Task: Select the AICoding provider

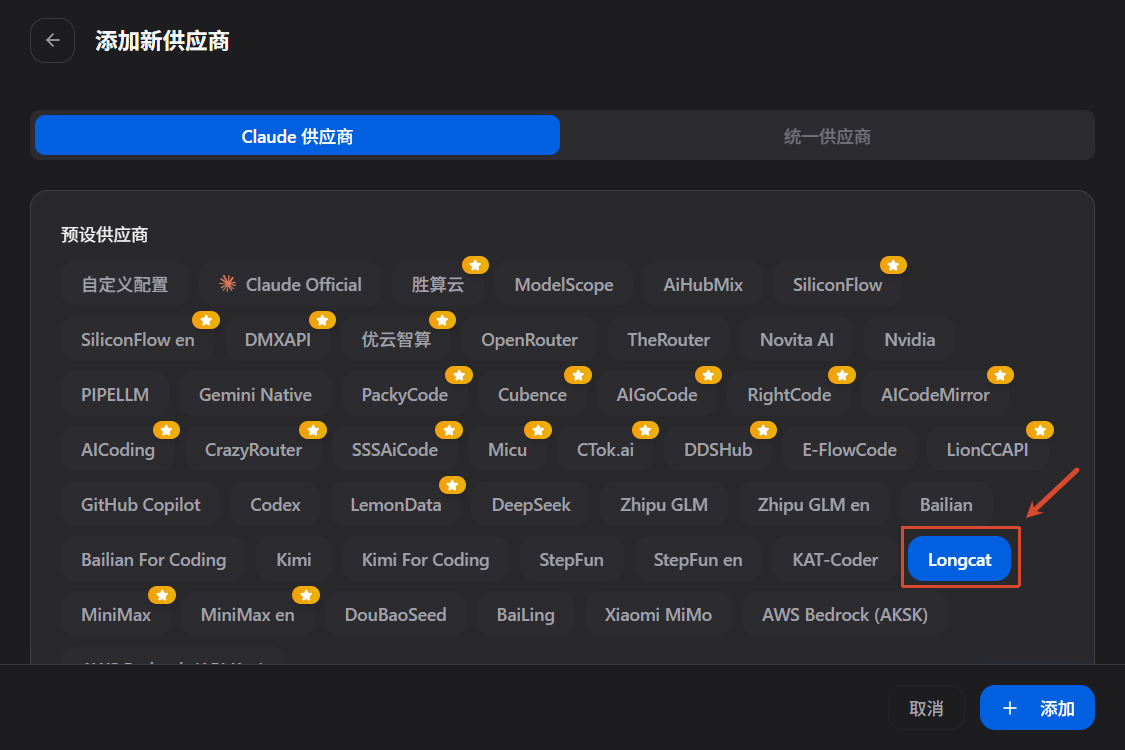Action: (118, 450)
